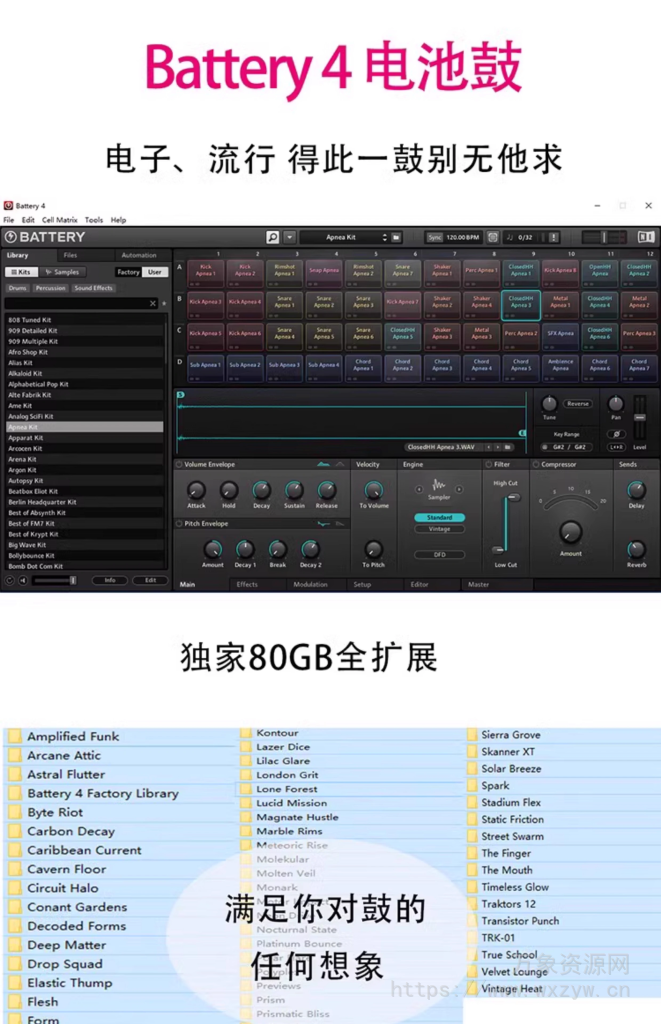661x1024 pixels.
Task: Click the sampler waveform engine icon
Action: point(439,486)
